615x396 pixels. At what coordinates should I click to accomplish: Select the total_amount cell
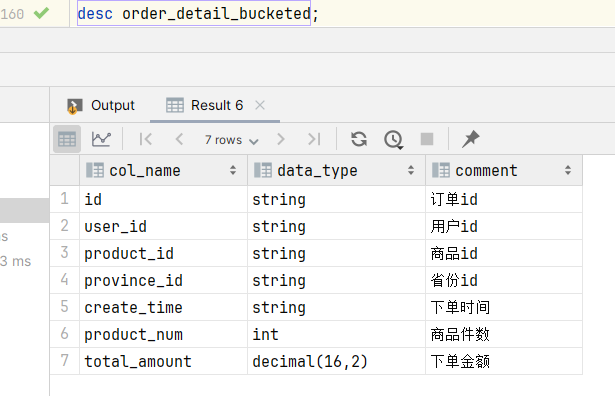[x=164, y=361]
